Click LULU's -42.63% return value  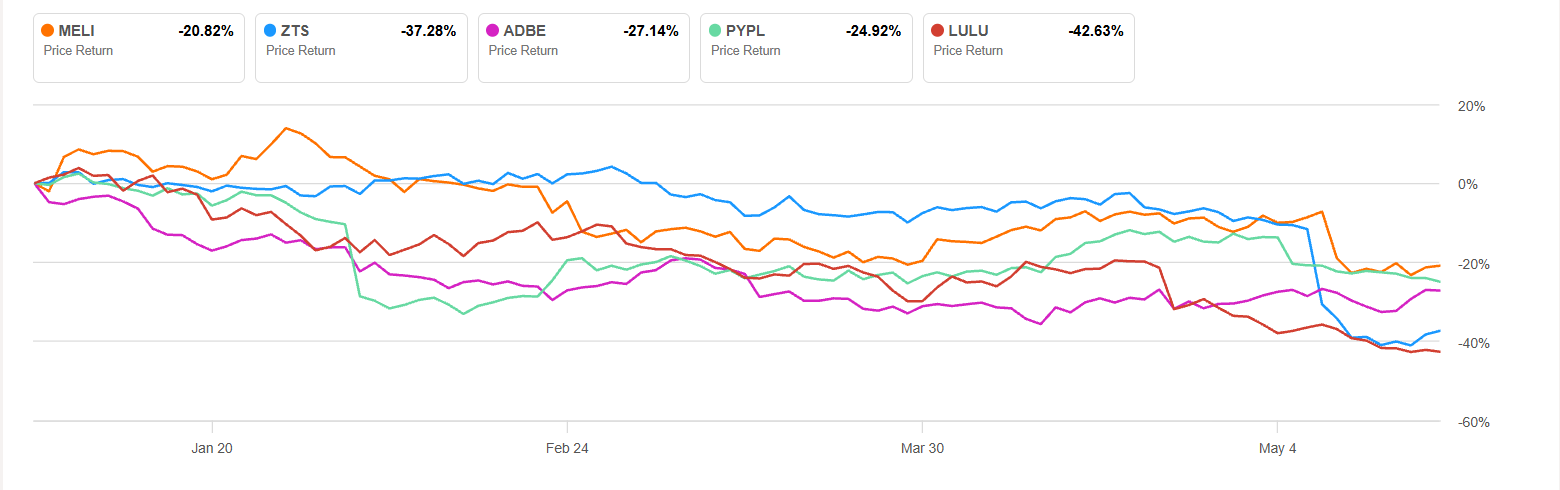1094,31
